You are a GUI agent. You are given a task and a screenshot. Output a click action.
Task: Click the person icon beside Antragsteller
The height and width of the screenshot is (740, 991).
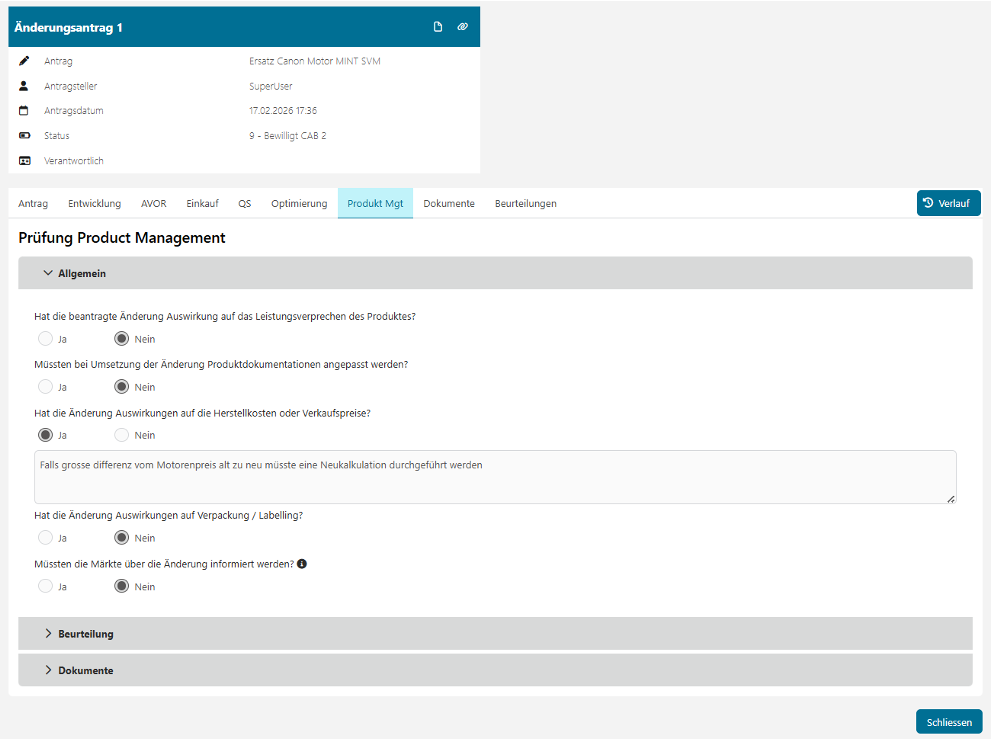pyautogui.click(x=24, y=85)
